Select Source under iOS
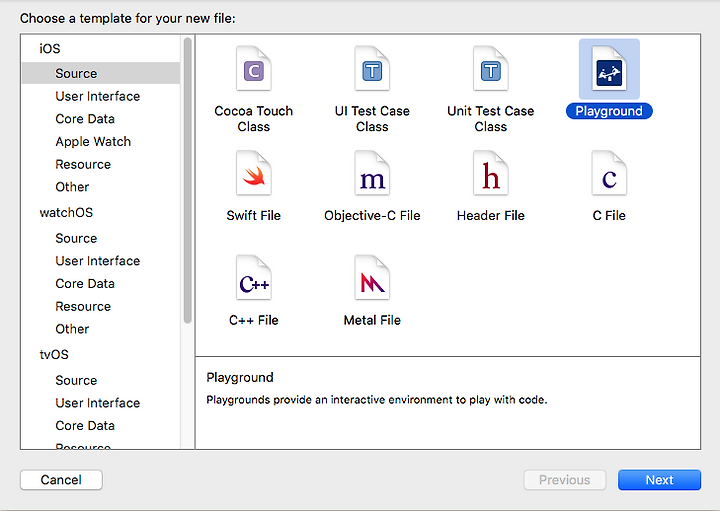The width and height of the screenshot is (720, 511). pos(101,73)
